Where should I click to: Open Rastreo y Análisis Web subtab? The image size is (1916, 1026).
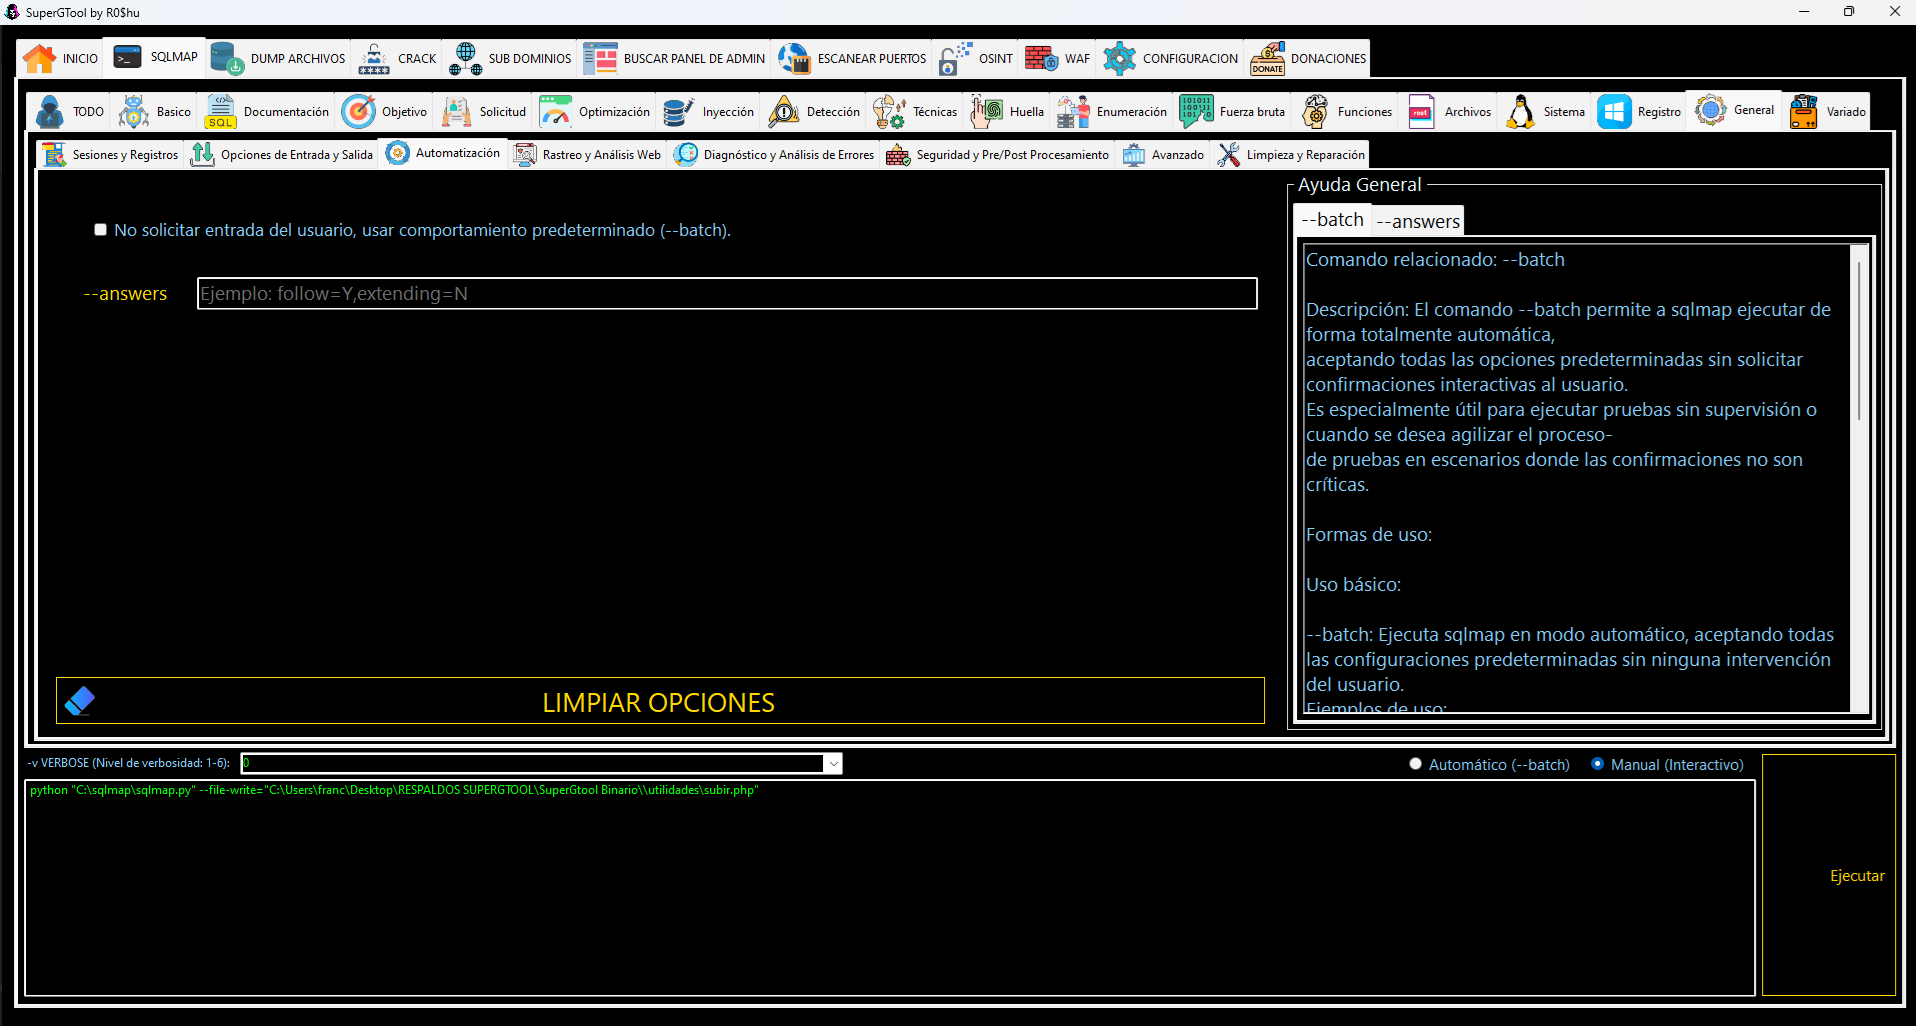tap(587, 154)
